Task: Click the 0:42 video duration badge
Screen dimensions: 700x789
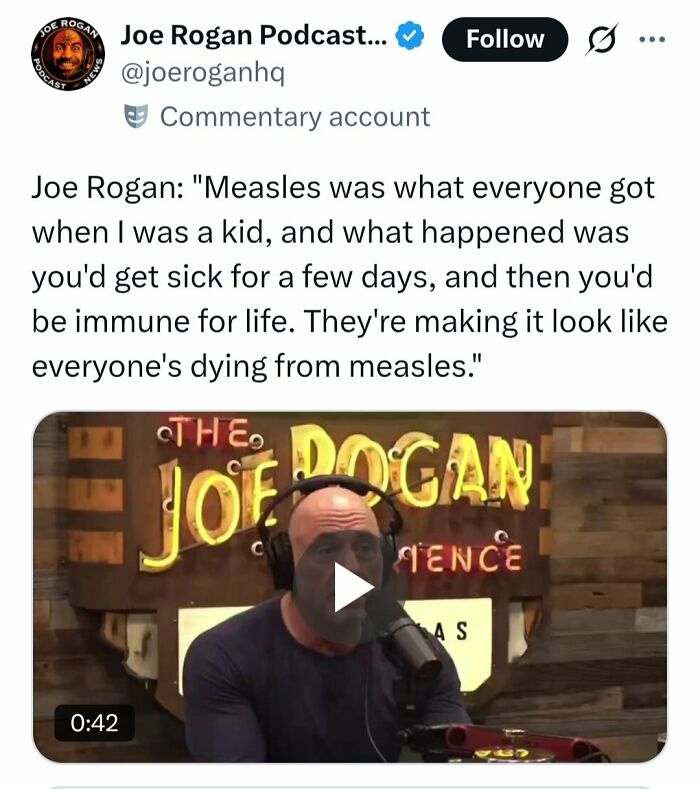Action: pos(92,721)
